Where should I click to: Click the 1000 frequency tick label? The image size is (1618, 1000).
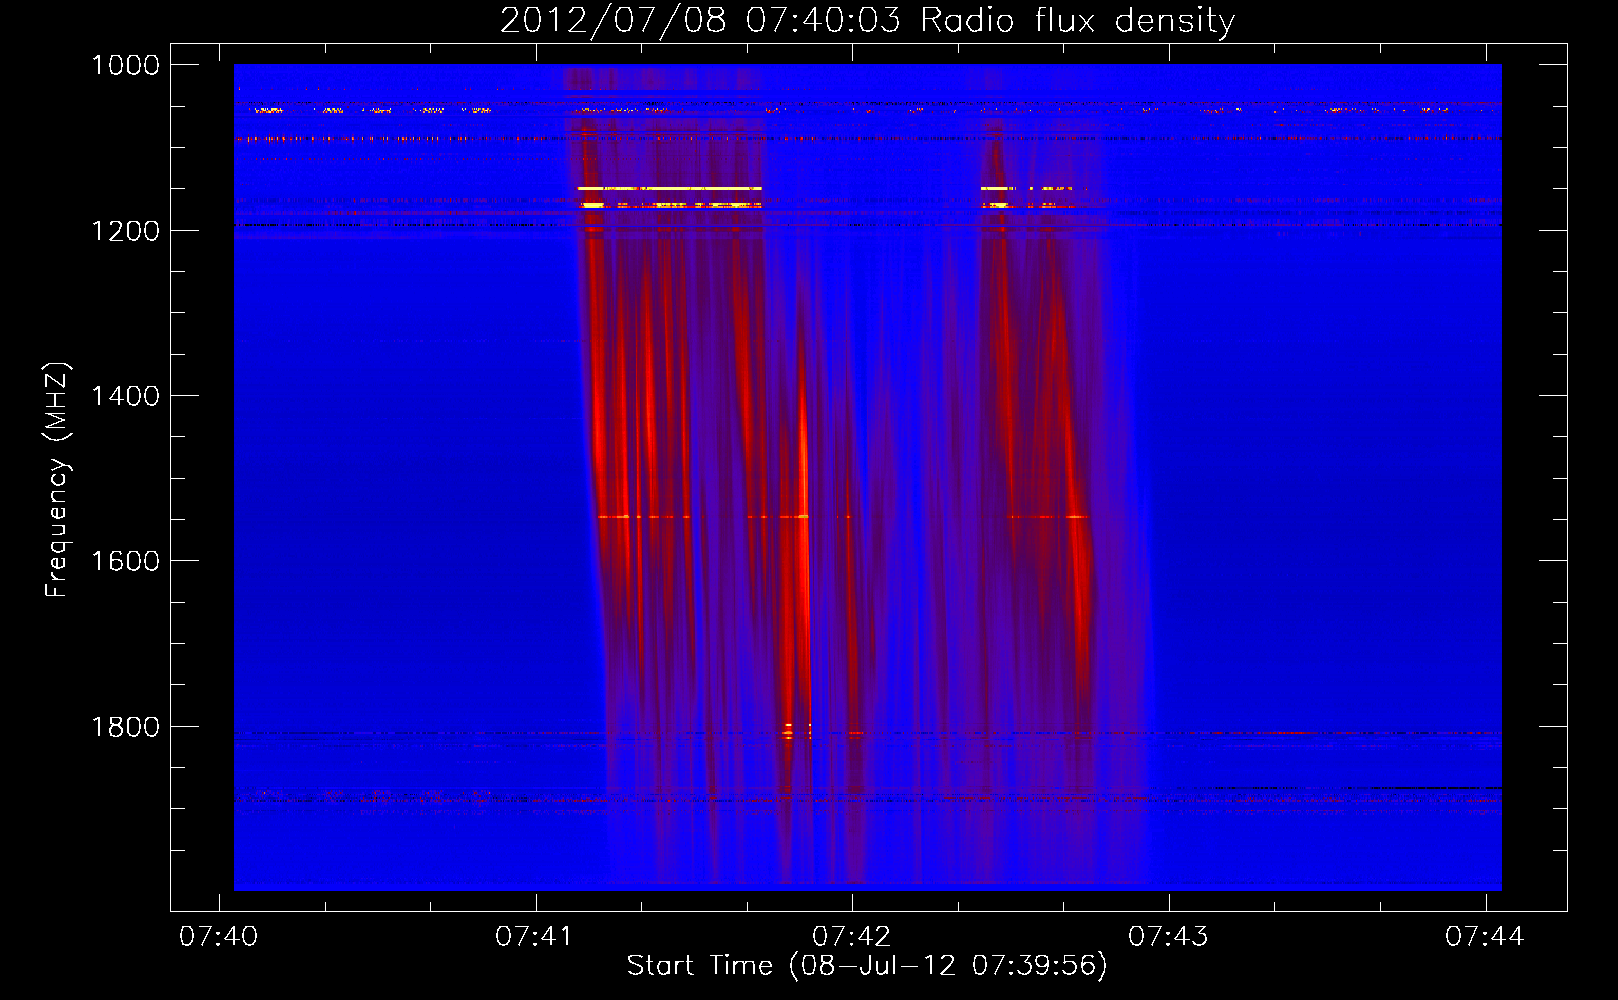pyautogui.click(x=125, y=65)
